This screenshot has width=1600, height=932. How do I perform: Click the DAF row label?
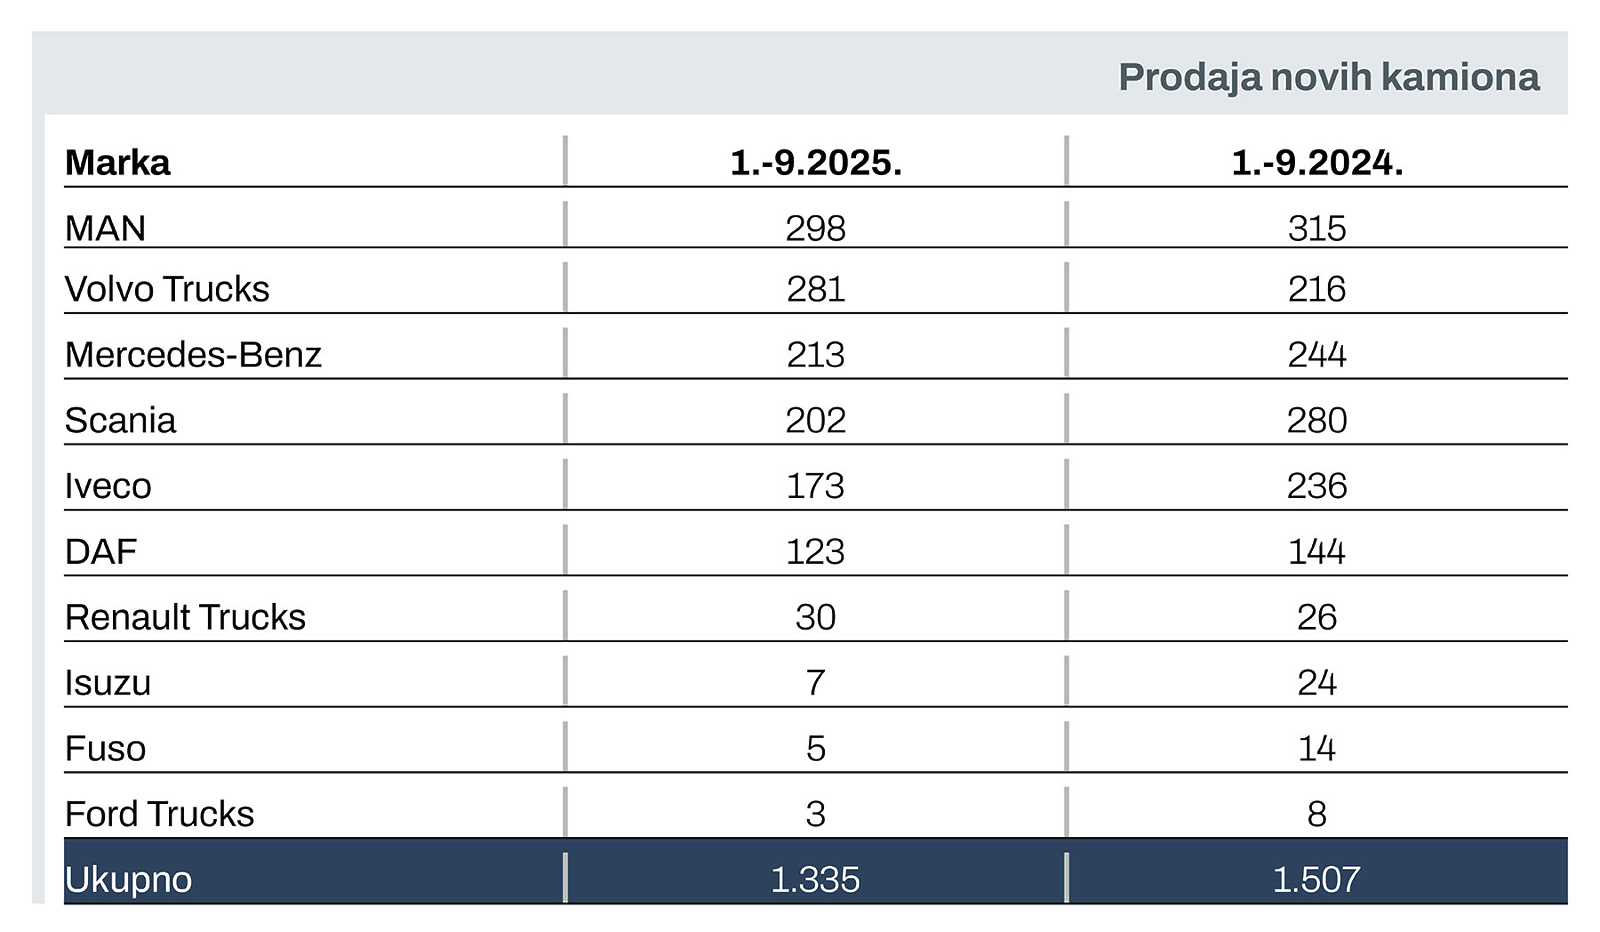point(101,552)
